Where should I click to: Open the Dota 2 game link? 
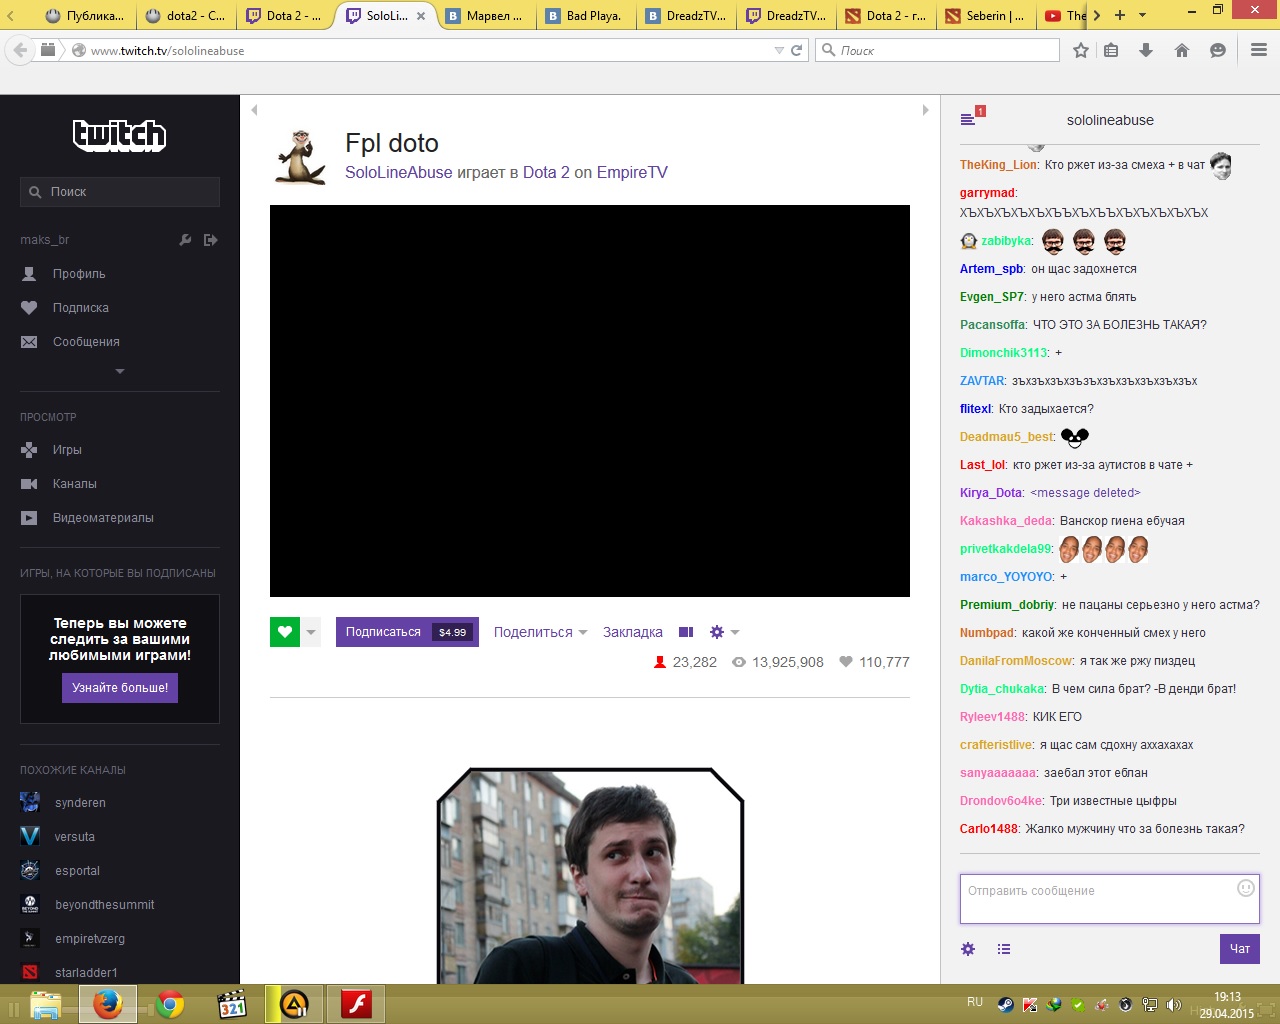[546, 172]
